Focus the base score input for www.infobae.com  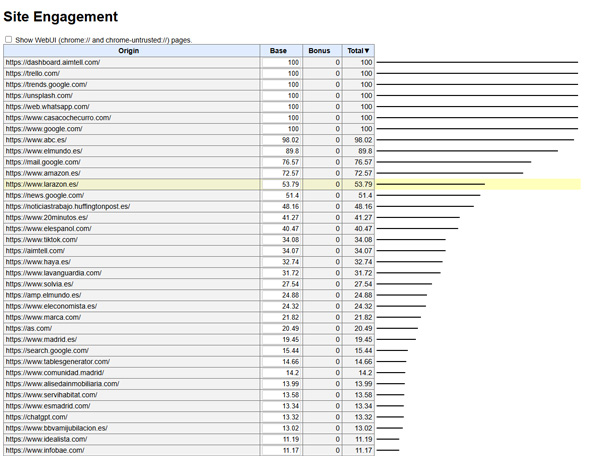coord(281,450)
